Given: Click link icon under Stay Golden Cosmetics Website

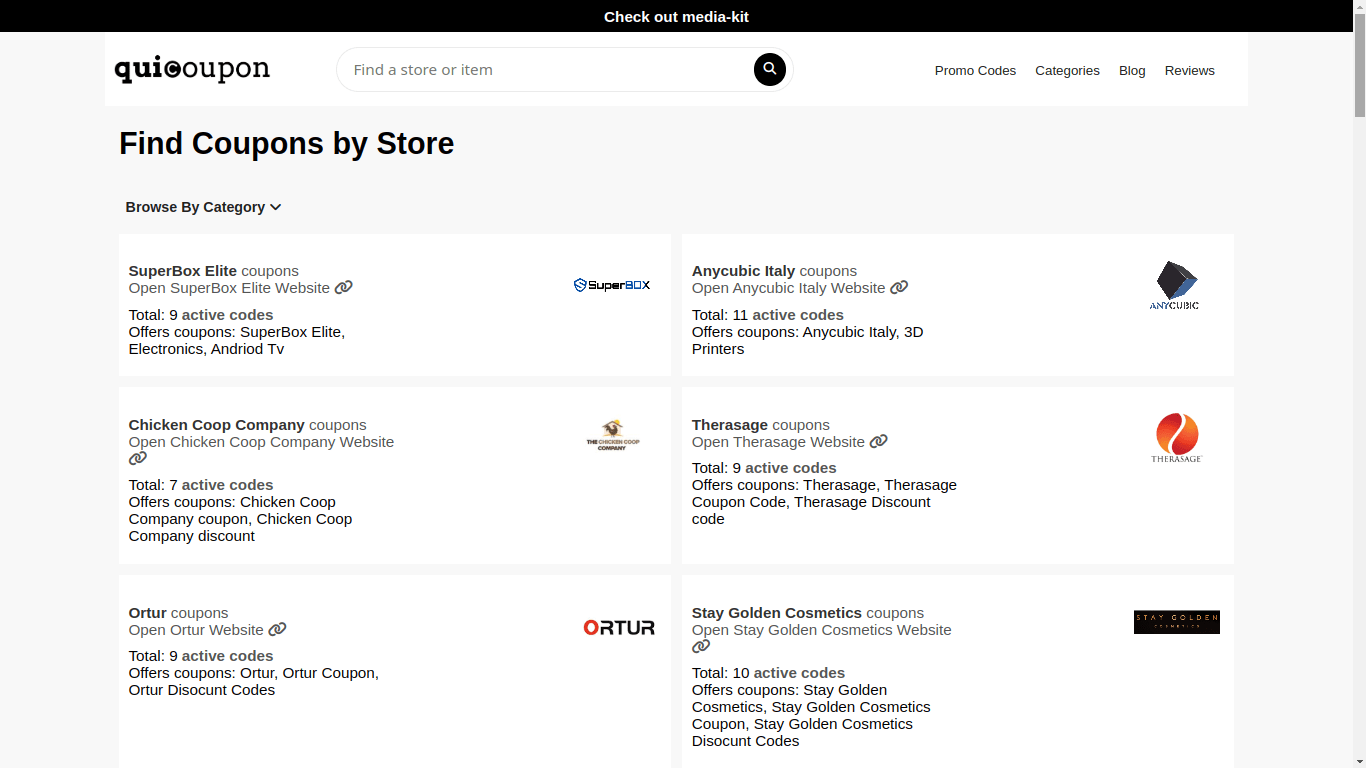Looking at the screenshot, I should pyautogui.click(x=701, y=647).
